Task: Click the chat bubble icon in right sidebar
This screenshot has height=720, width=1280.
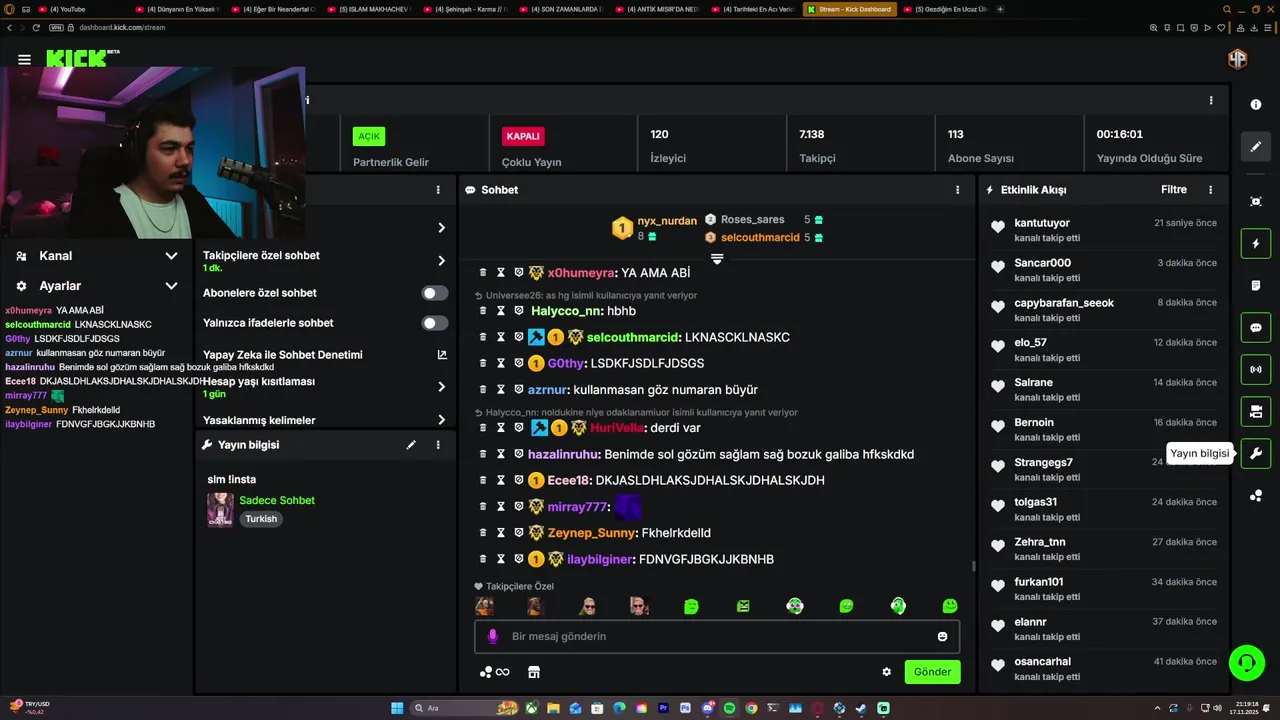Action: coord(1256,328)
